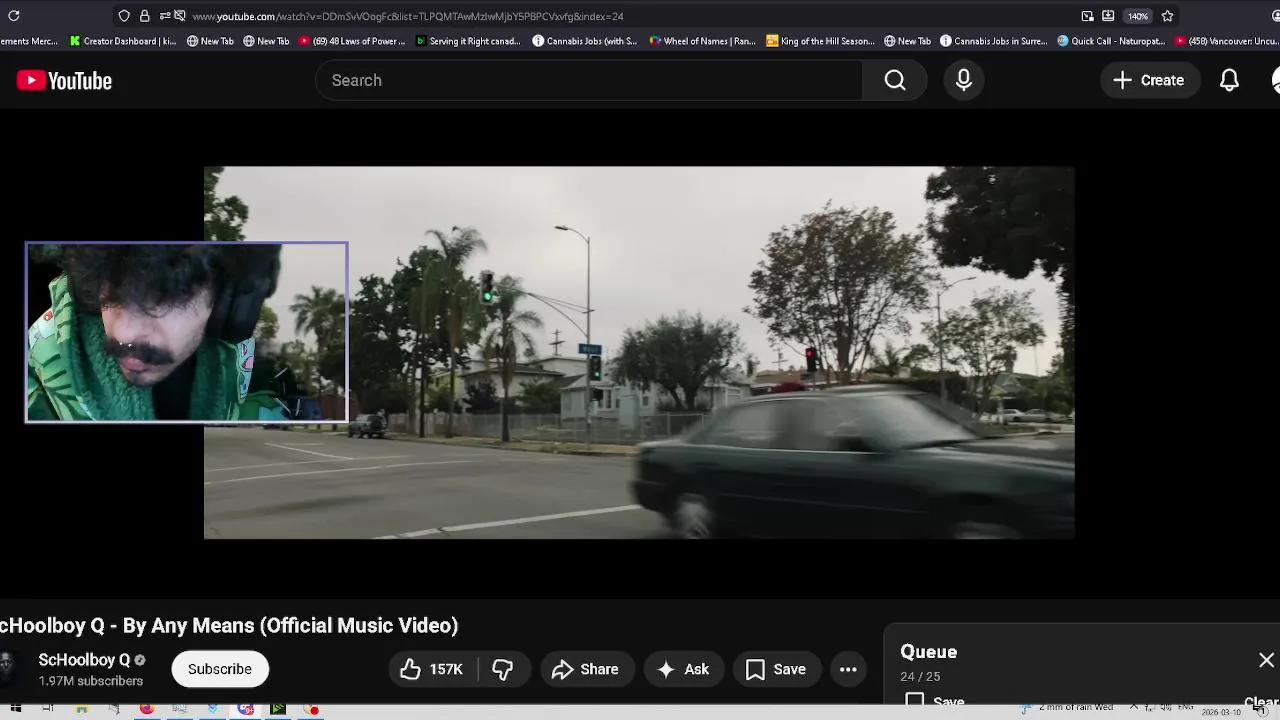Click the YouTube search field
The image size is (1280, 720).
coord(589,80)
